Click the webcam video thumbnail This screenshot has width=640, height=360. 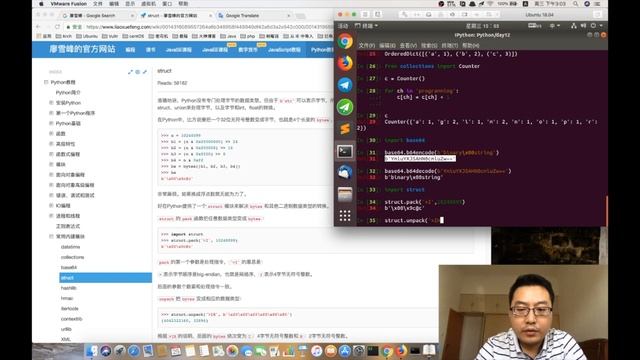[523, 312]
